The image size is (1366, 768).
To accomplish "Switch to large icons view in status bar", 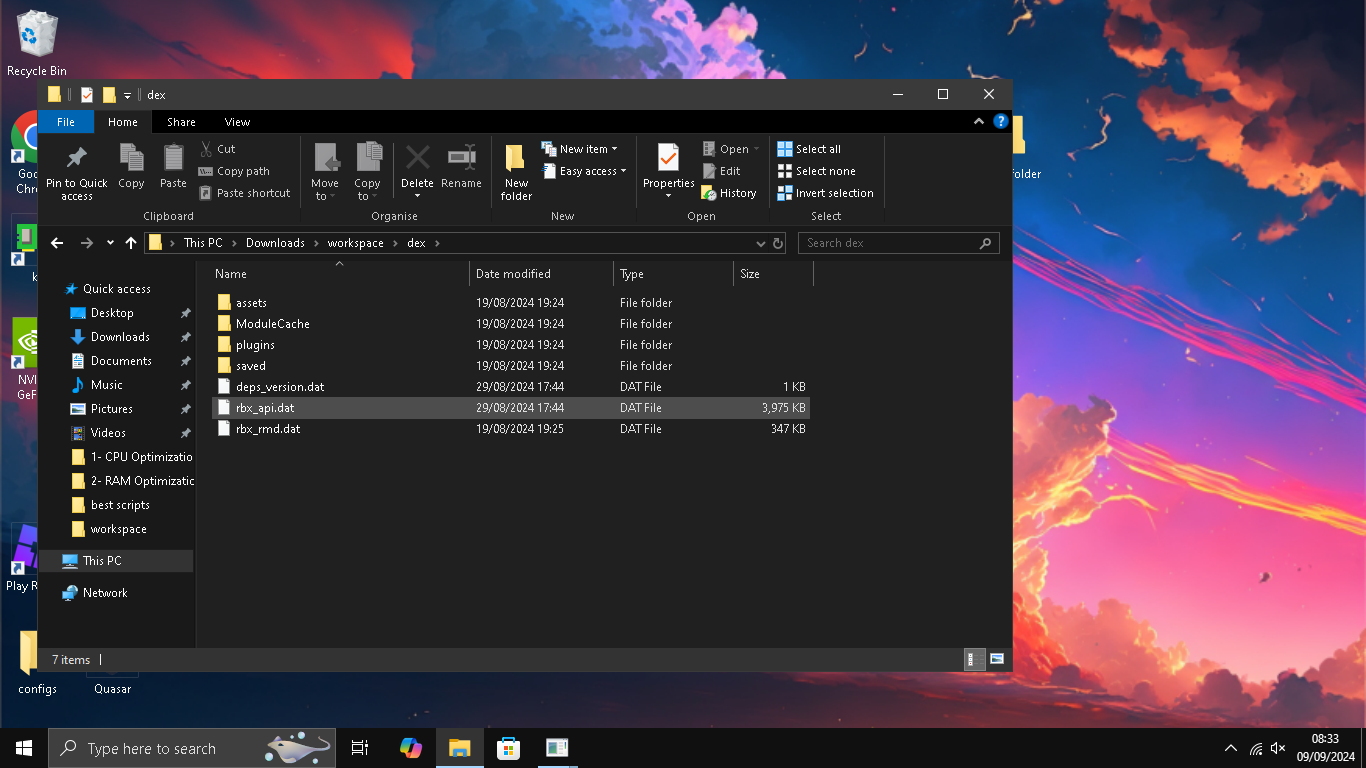I will point(996,659).
